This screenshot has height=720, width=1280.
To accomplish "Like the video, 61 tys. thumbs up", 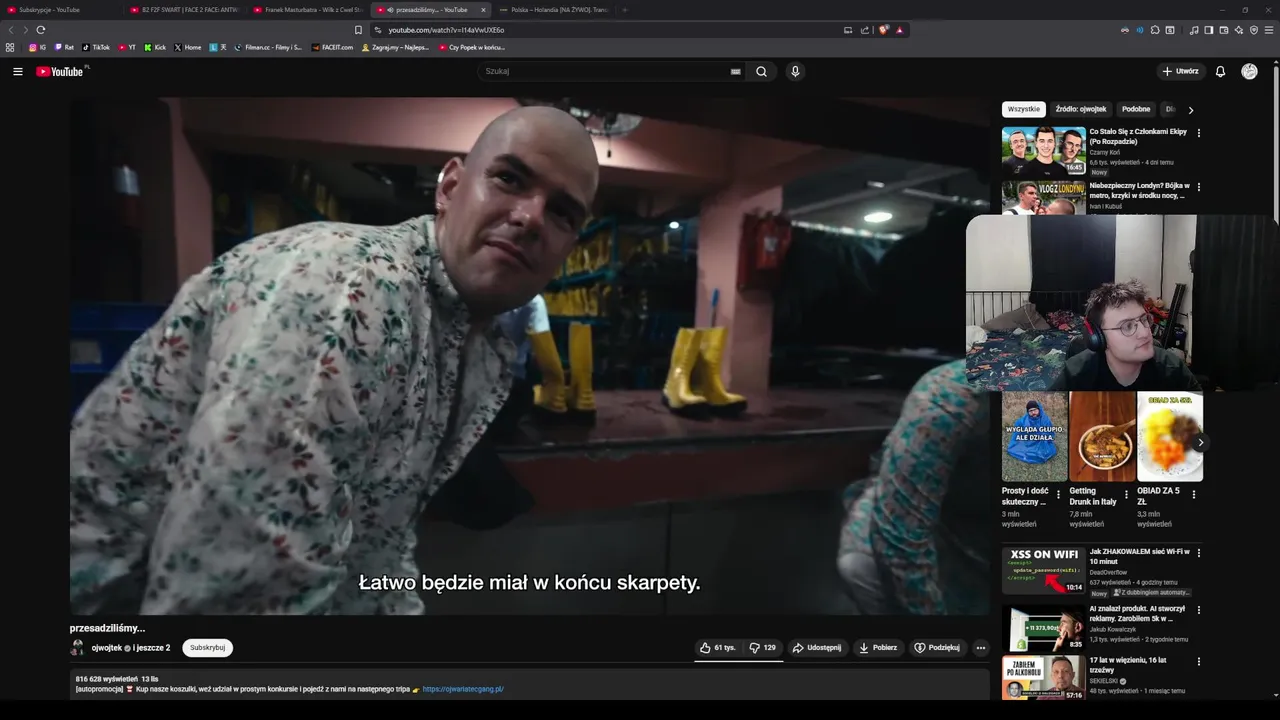I will [719, 647].
